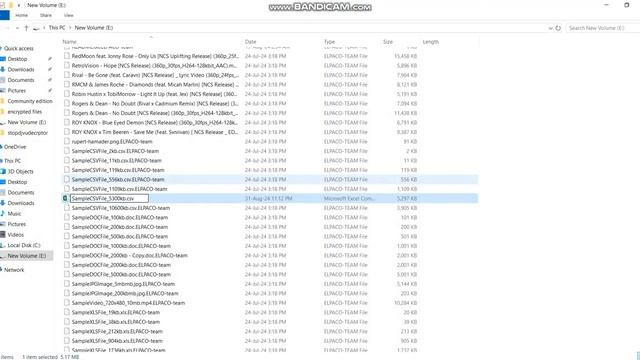This screenshot has height=360, width=640.
Task: Open Community edition folder in sidebar
Action: (x=30, y=101)
